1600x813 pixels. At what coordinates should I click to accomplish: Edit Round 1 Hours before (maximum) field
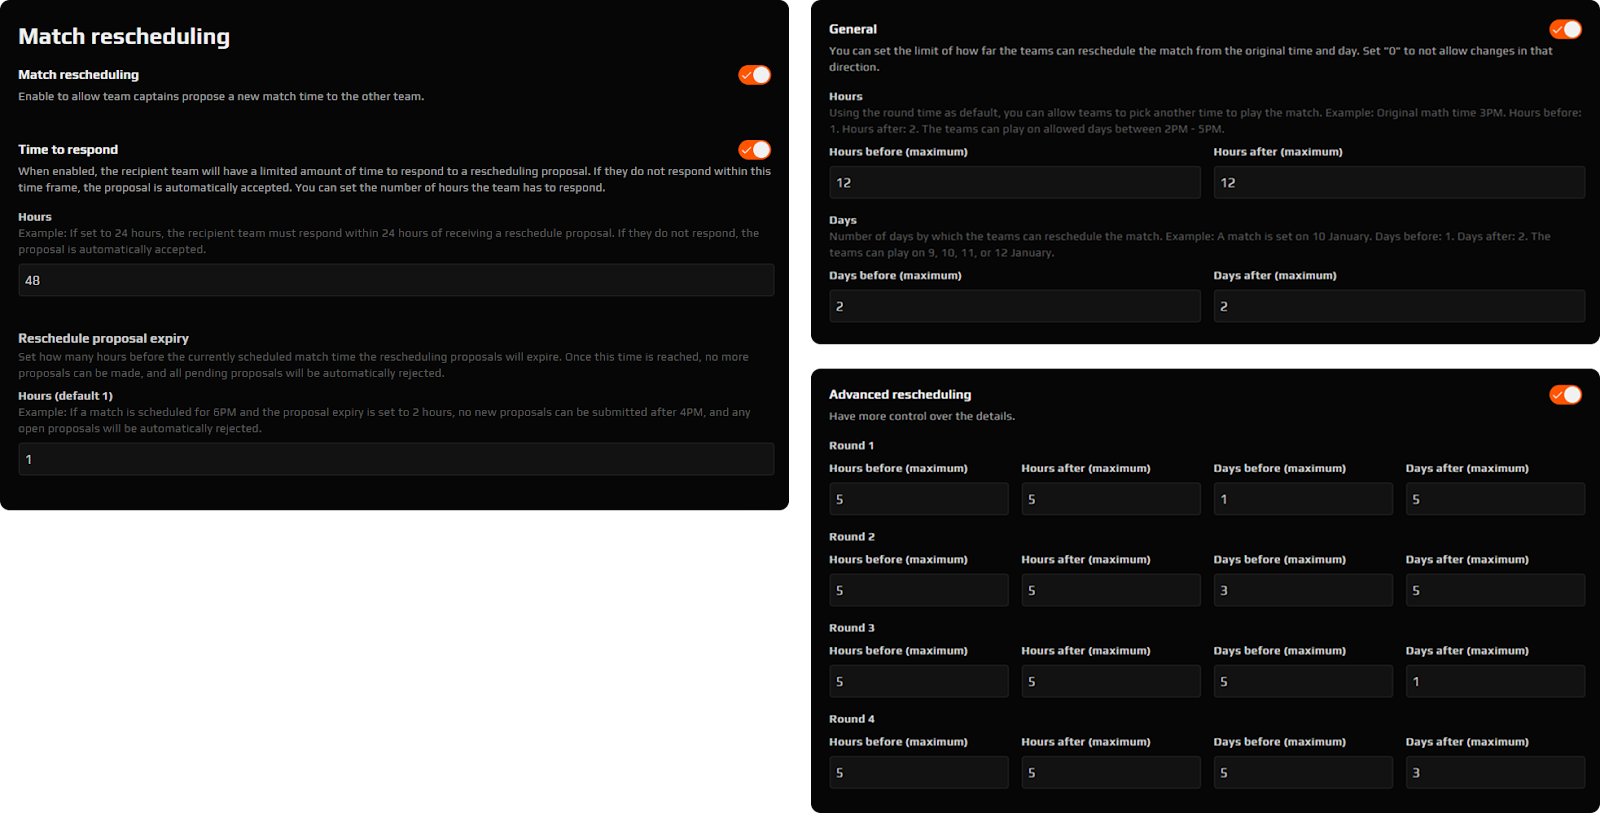(x=918, y=499)
